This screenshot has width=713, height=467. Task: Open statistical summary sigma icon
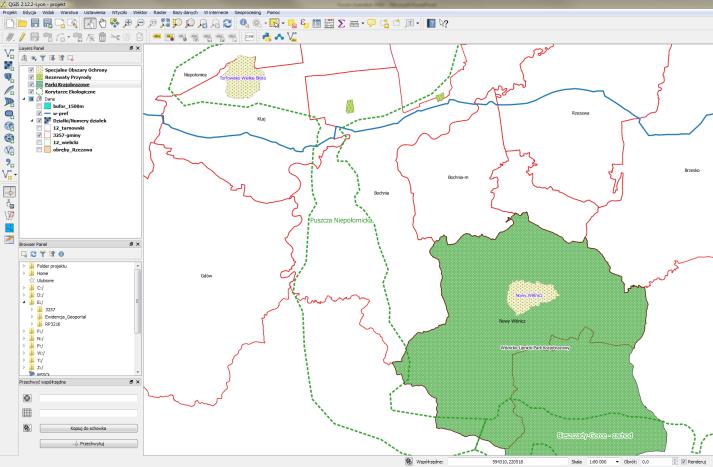pyautogui.click(x=341, y=23)
